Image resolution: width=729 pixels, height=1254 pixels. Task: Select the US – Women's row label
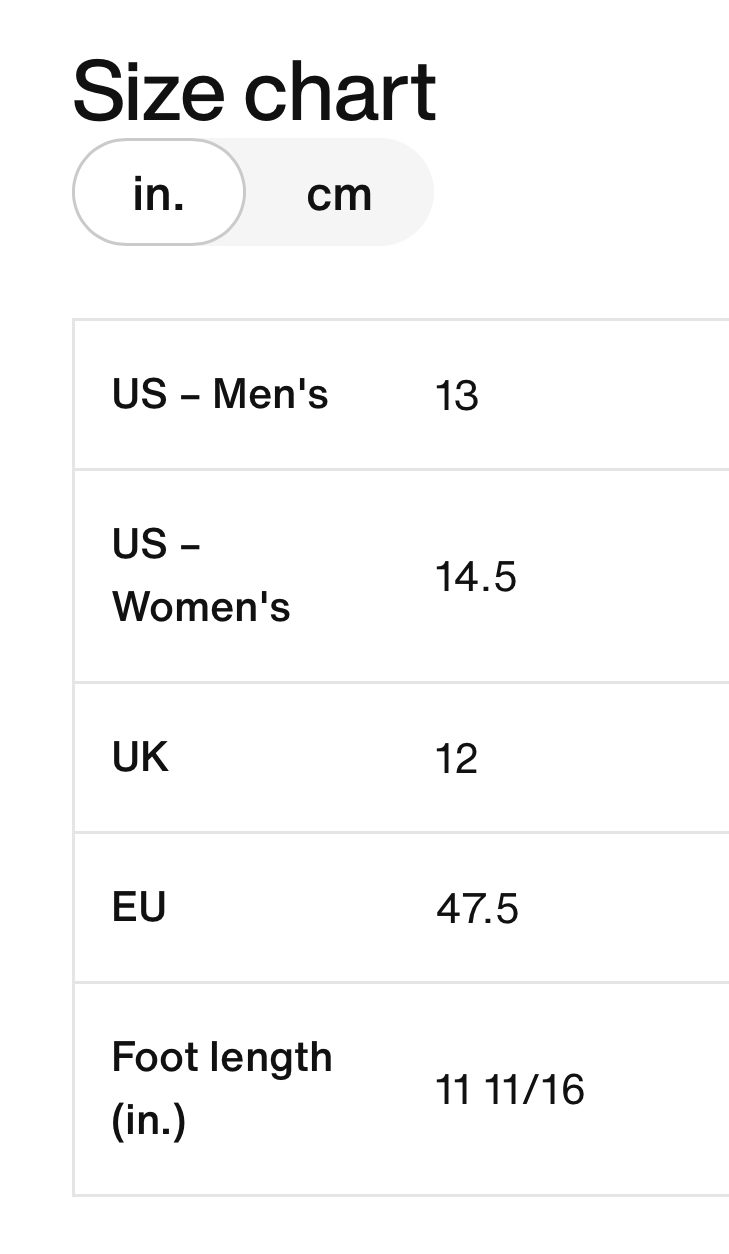click(x=201, y=576)
